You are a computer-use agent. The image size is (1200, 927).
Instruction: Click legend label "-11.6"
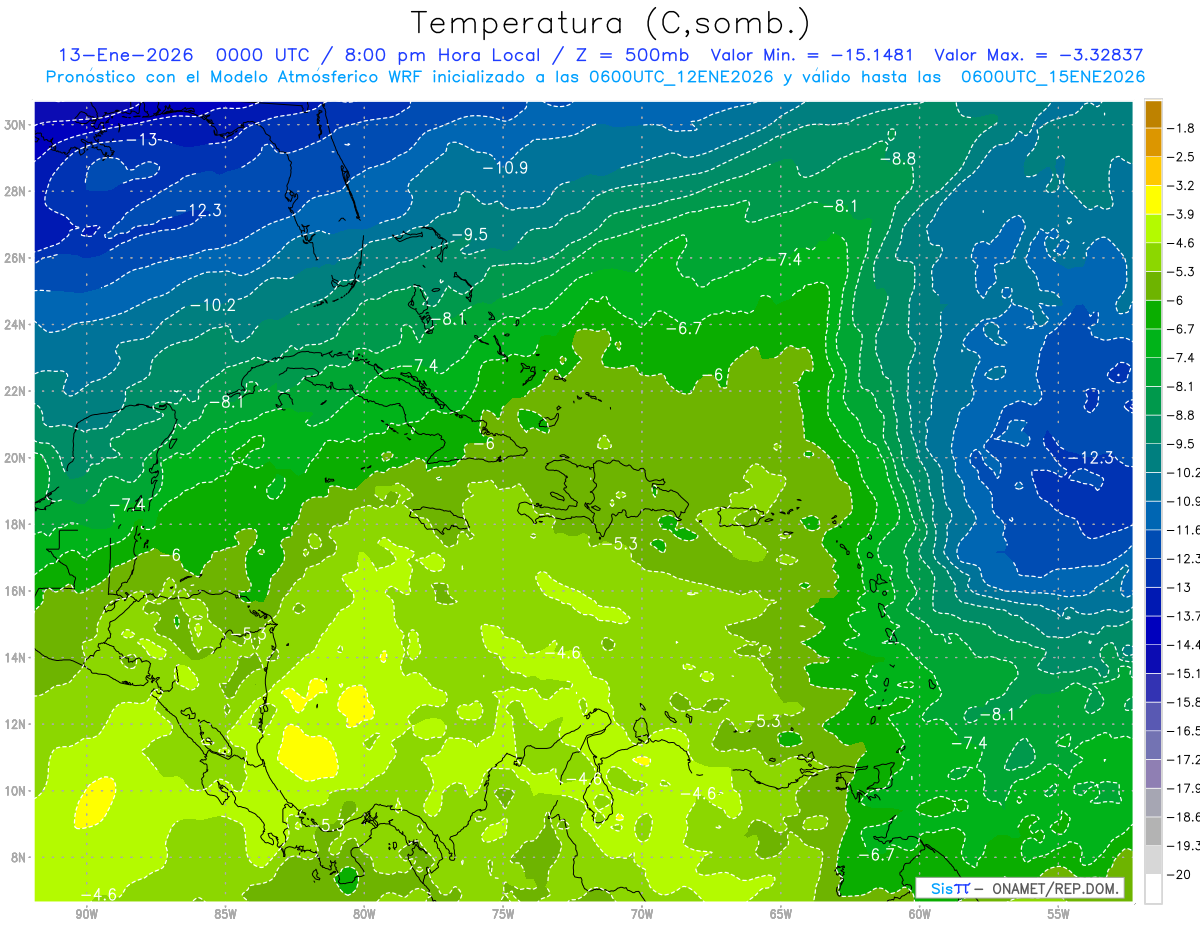(1184, 529)
